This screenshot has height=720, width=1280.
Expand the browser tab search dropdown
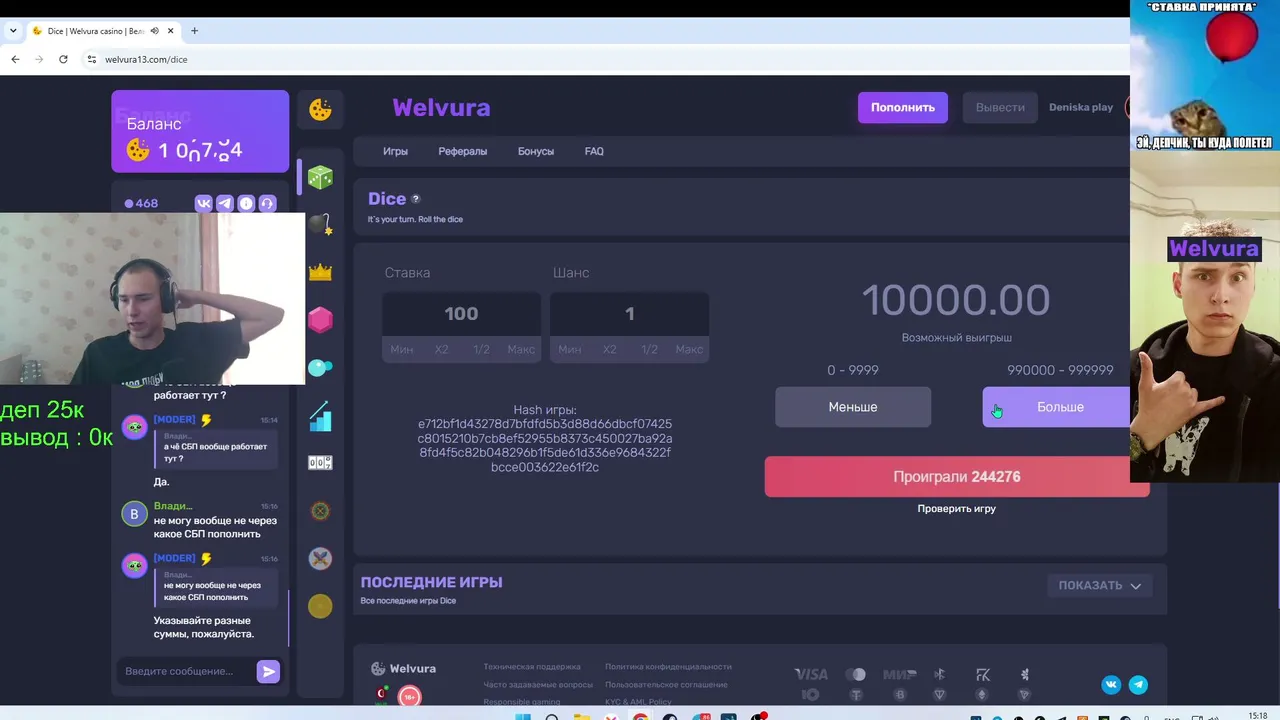tap(13, 31)
